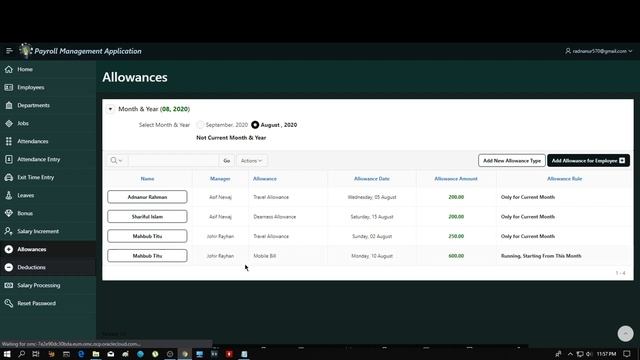Open Task View on the taskbar
The image size is (640, 360).
pos(36,354)
